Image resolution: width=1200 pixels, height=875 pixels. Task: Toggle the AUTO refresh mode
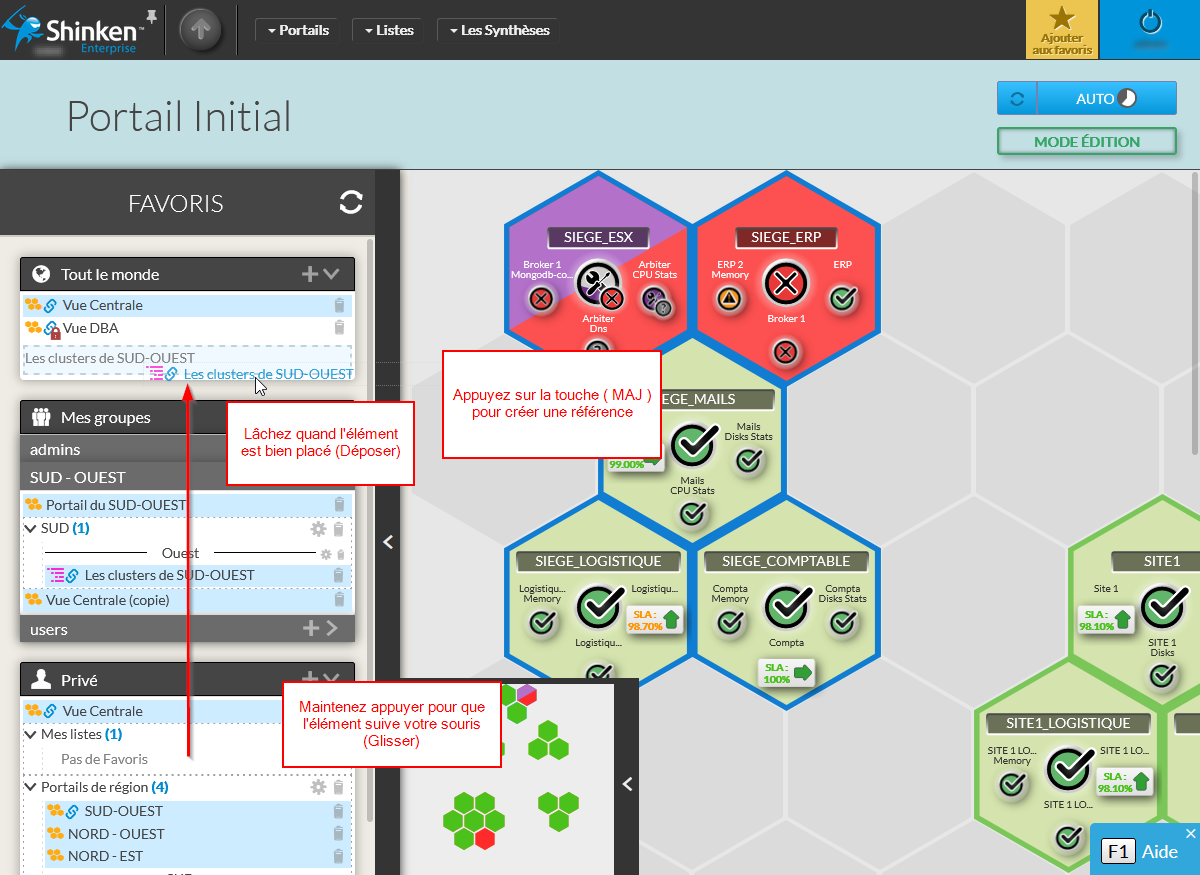click(1105, 99)
